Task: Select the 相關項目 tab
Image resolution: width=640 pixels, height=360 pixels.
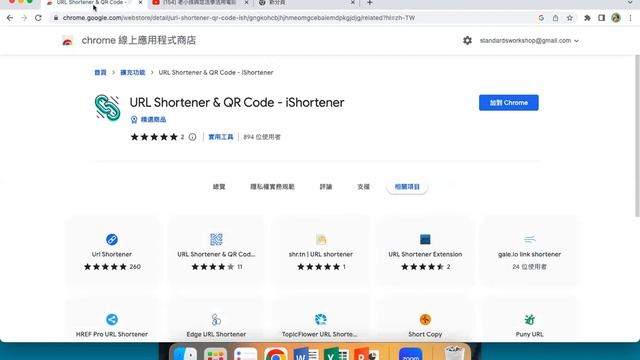Action: tap(407, 187)
